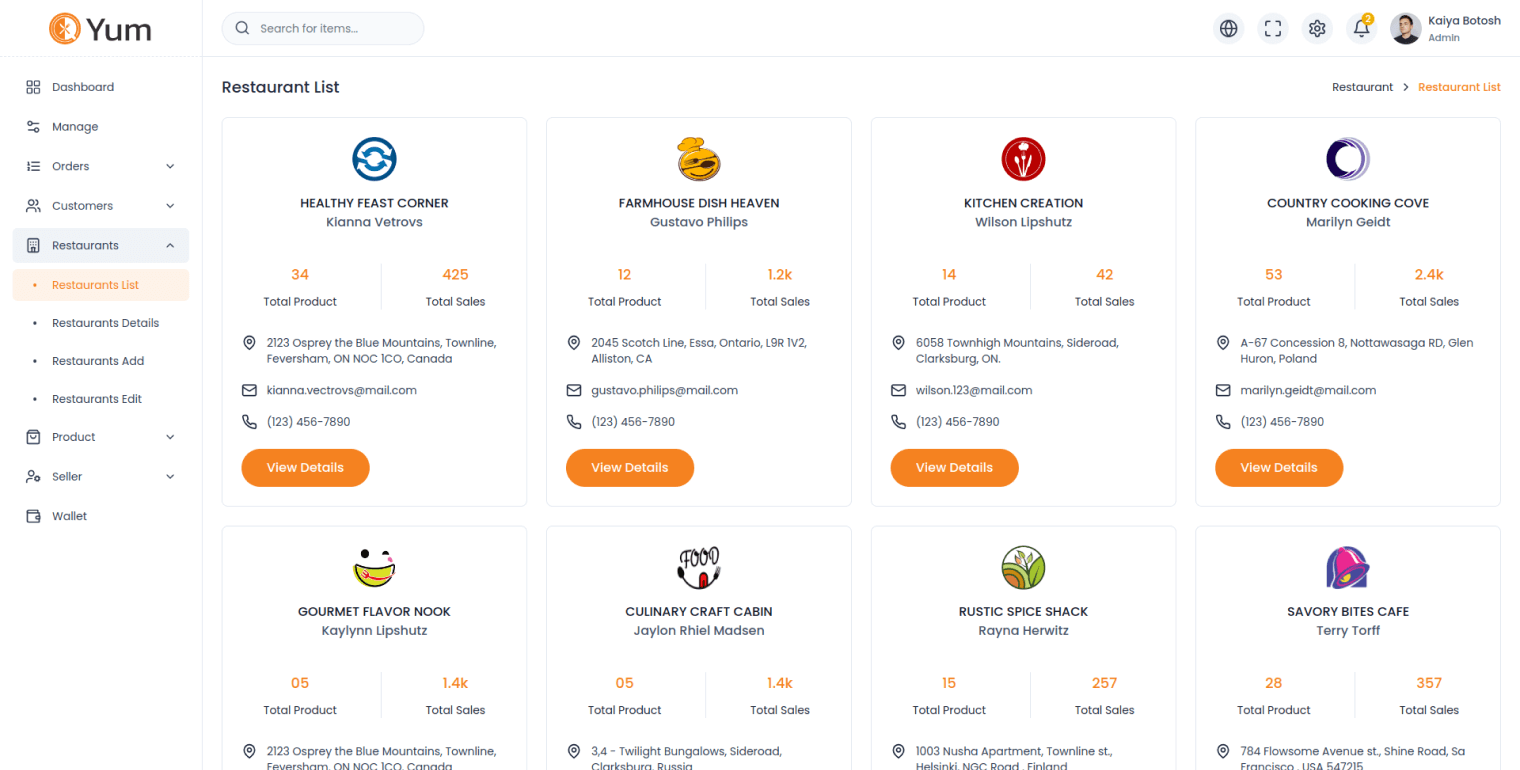1520x770 pixels.
Task: Toggle fullscreen mode icon
Action: tap(1273, 29)
